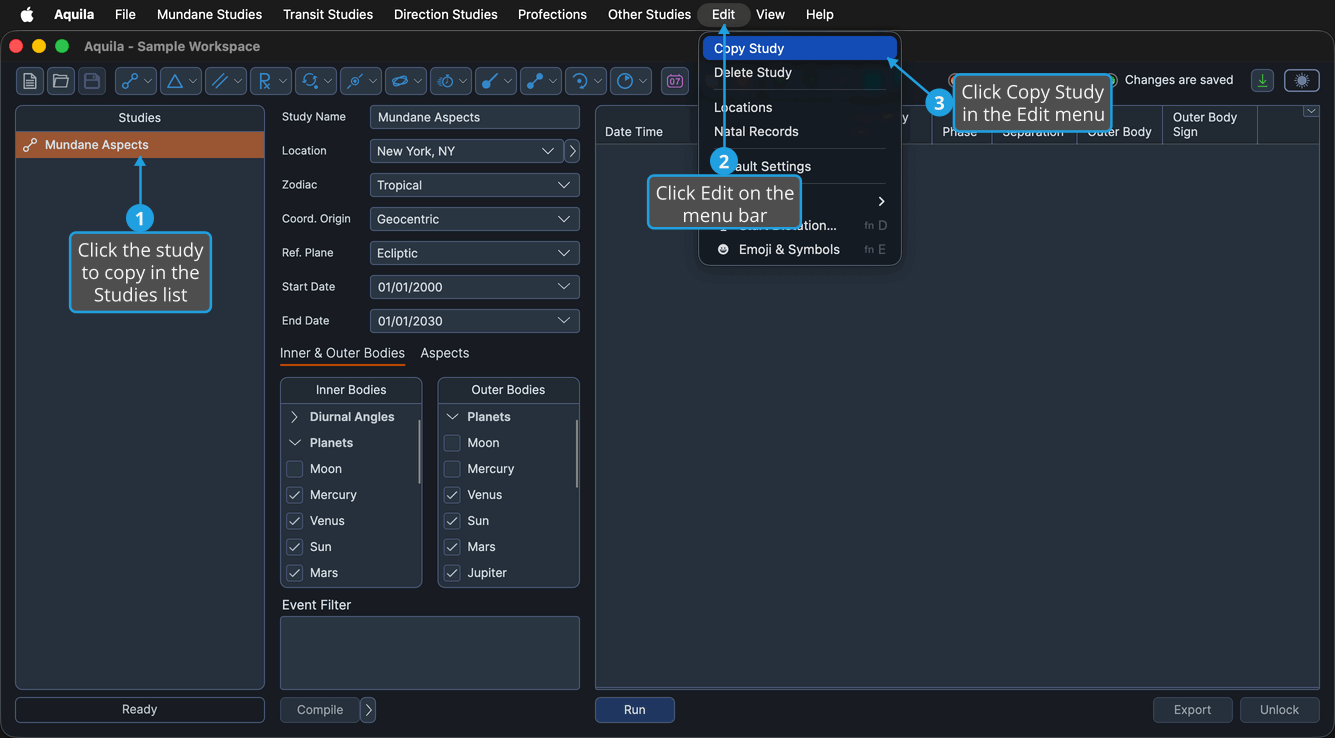The image size is (1335, 738).
Task: Click the Run button
Action: tap(635, 710)
